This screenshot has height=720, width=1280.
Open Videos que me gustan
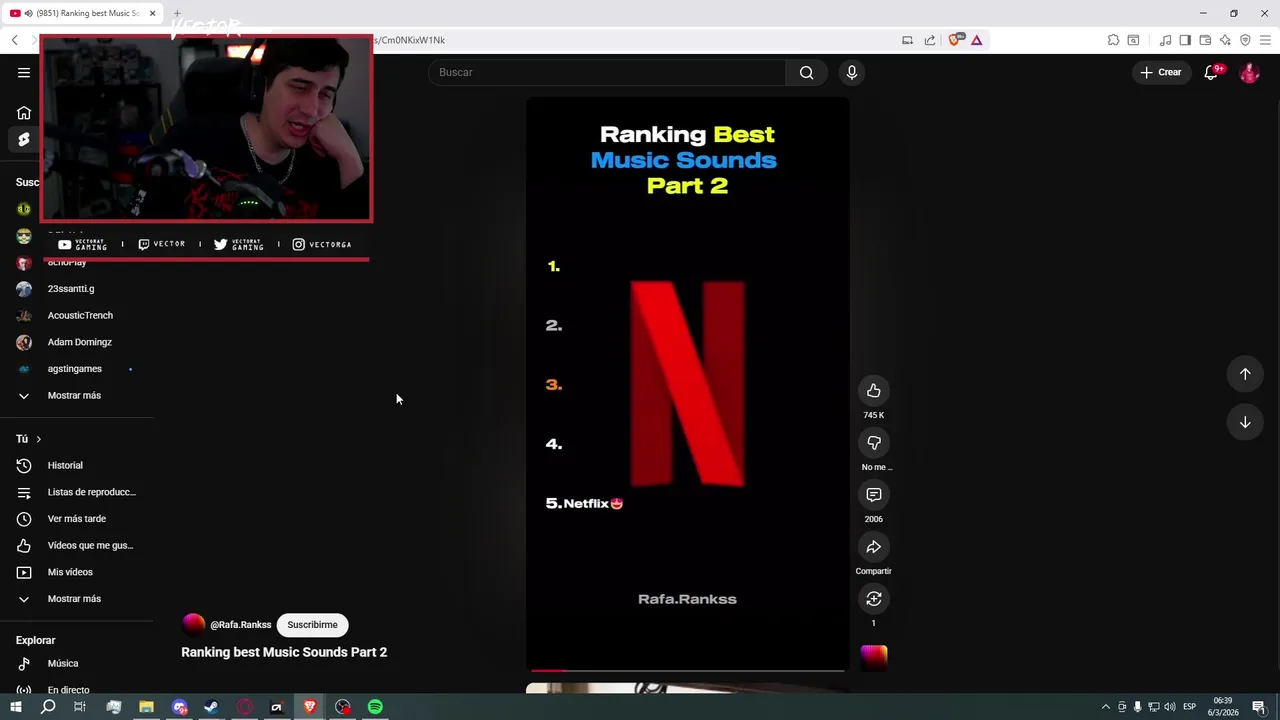(77, 545)
